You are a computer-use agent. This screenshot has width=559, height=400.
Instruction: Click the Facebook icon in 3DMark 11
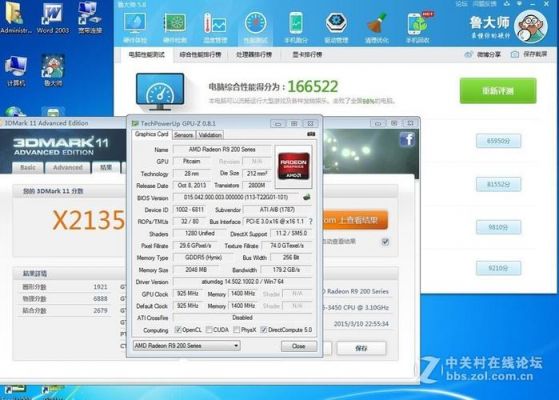point(407,139)
